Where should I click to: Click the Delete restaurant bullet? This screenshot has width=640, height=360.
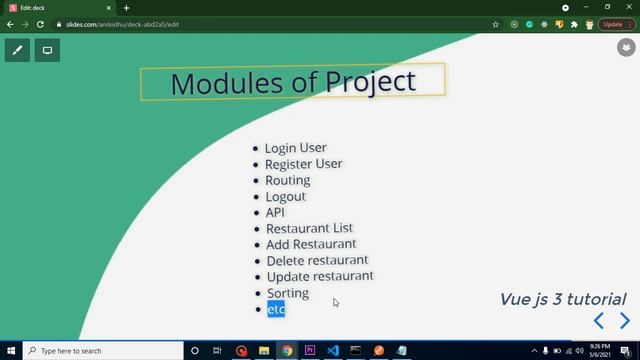tap(317, 260)
